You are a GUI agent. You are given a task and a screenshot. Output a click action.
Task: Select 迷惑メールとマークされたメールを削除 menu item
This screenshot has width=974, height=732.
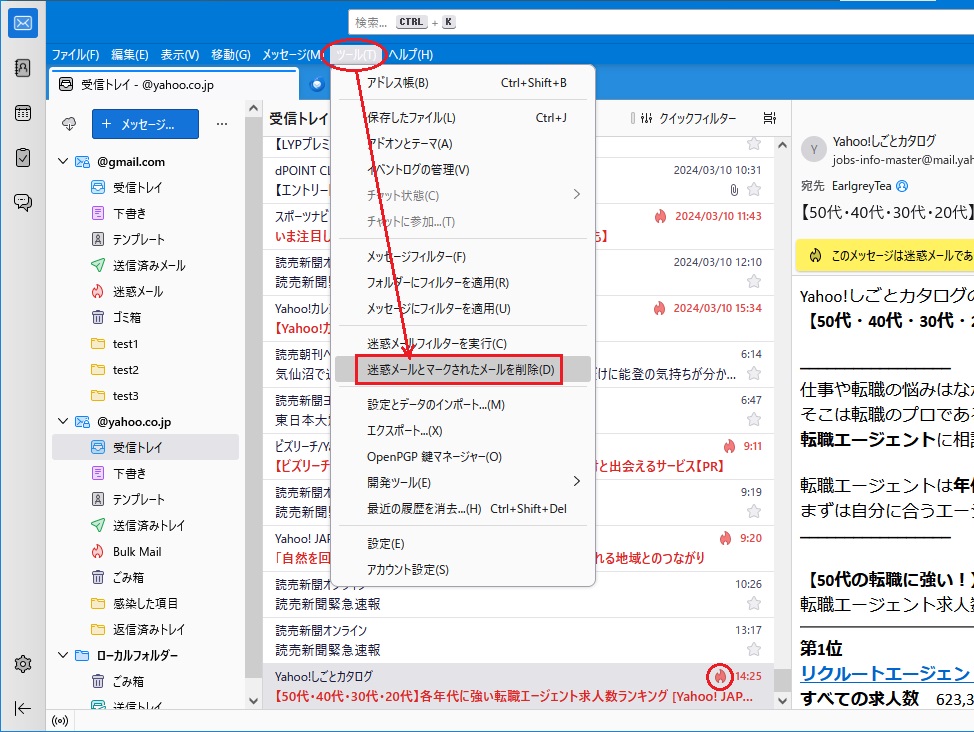click(x=462, y=370)
